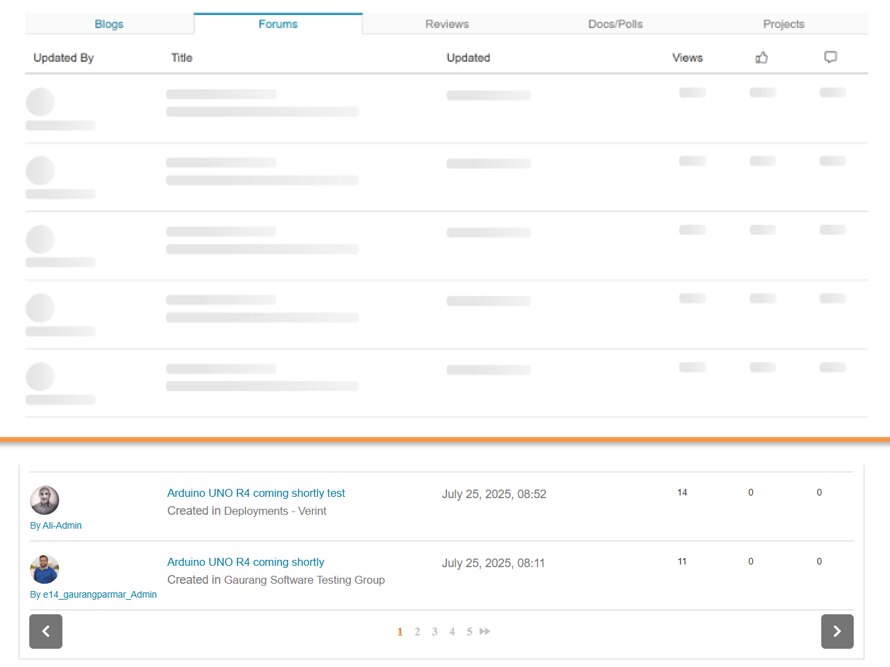
Task: Click the thumbs-up likes column icon
Action: pos(762,57)
